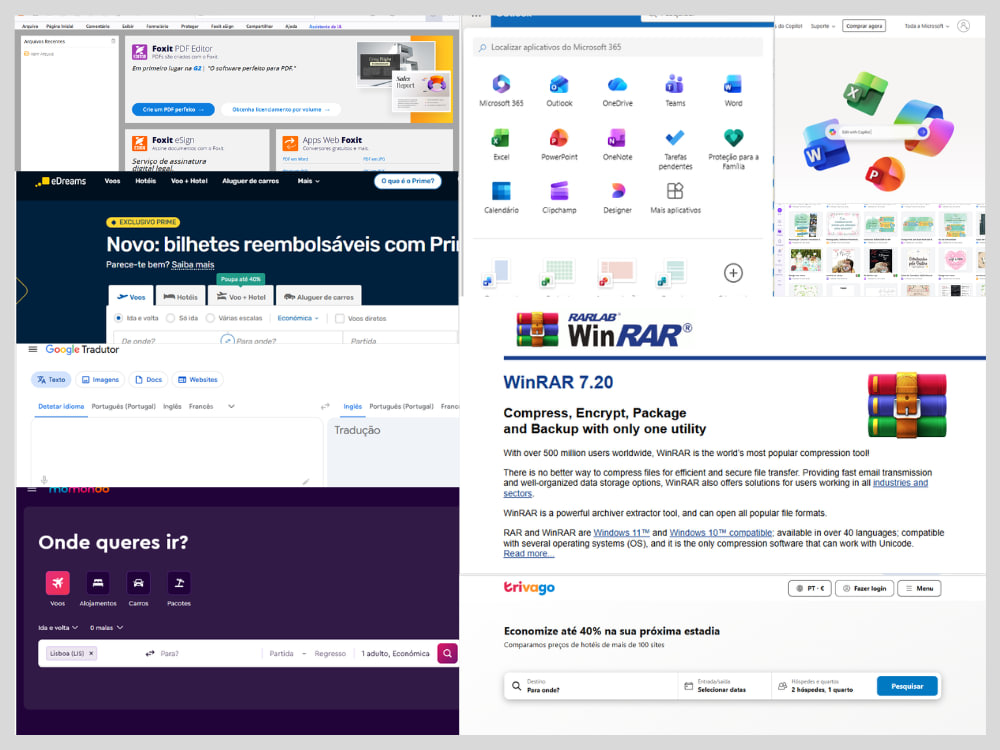Open the Designer app icon

[617, 191]
